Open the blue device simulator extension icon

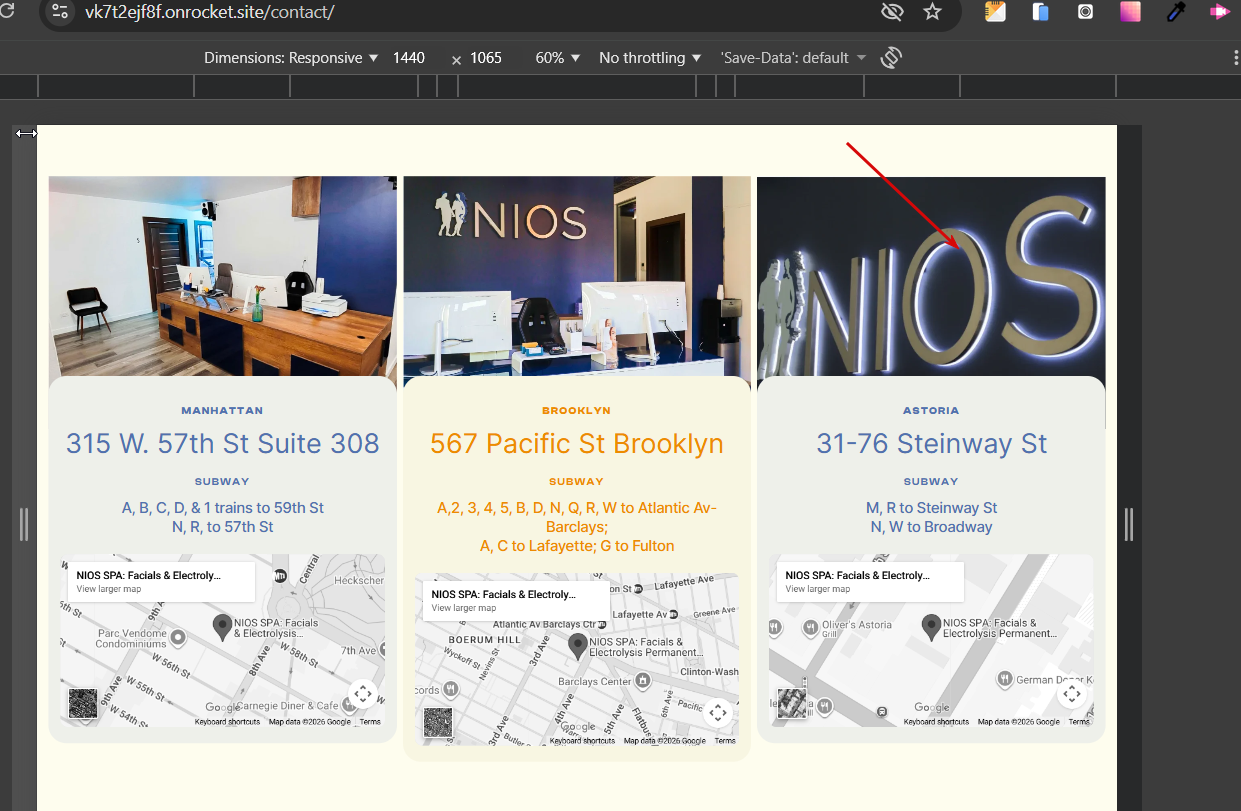1040,12
